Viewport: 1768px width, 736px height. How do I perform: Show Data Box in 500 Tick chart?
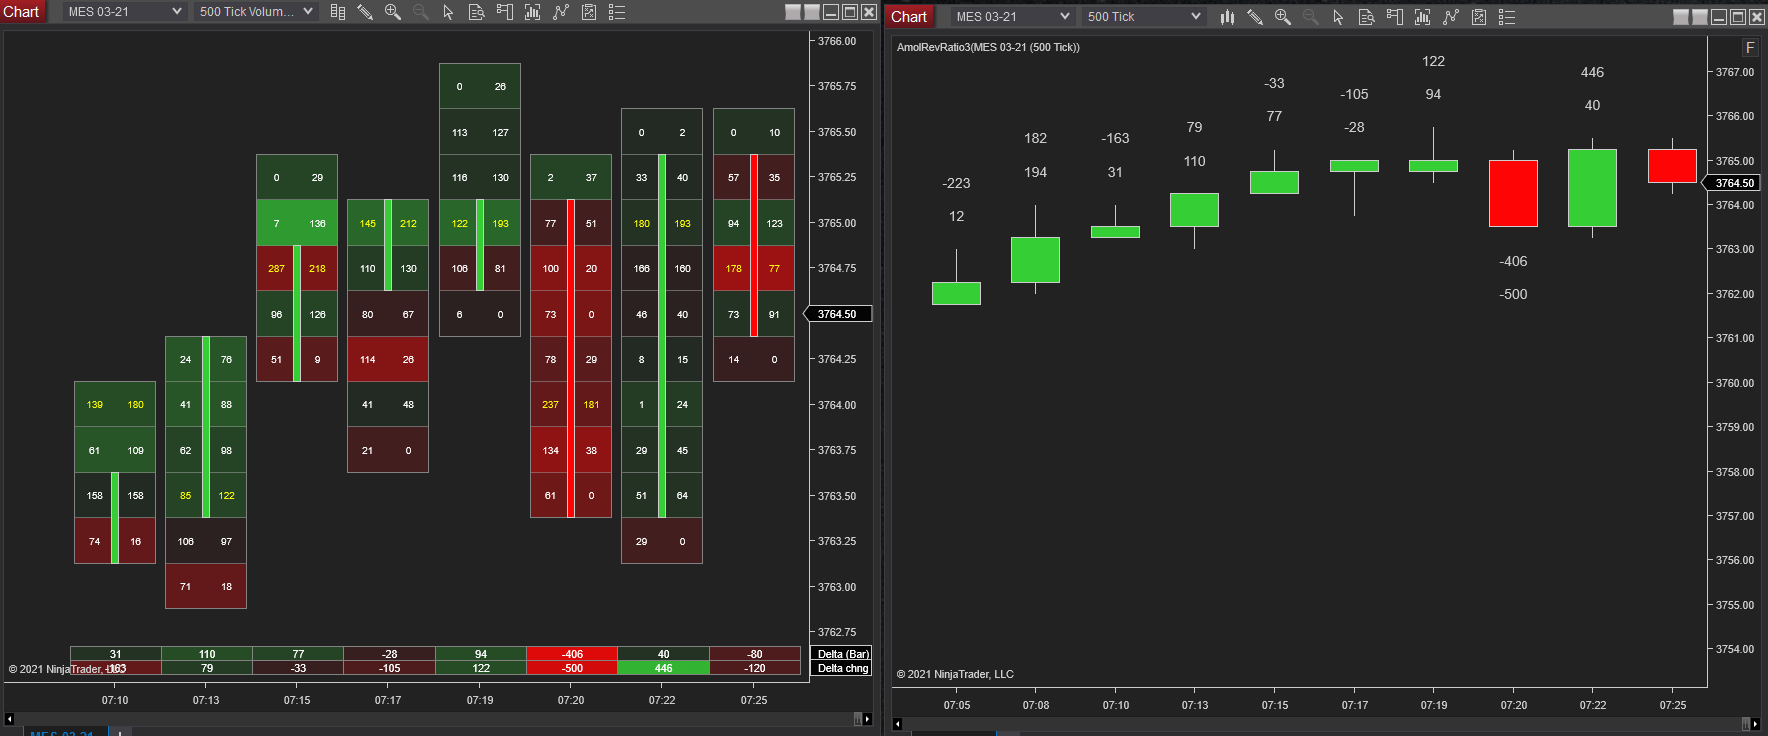click(x=1367, y=17)
